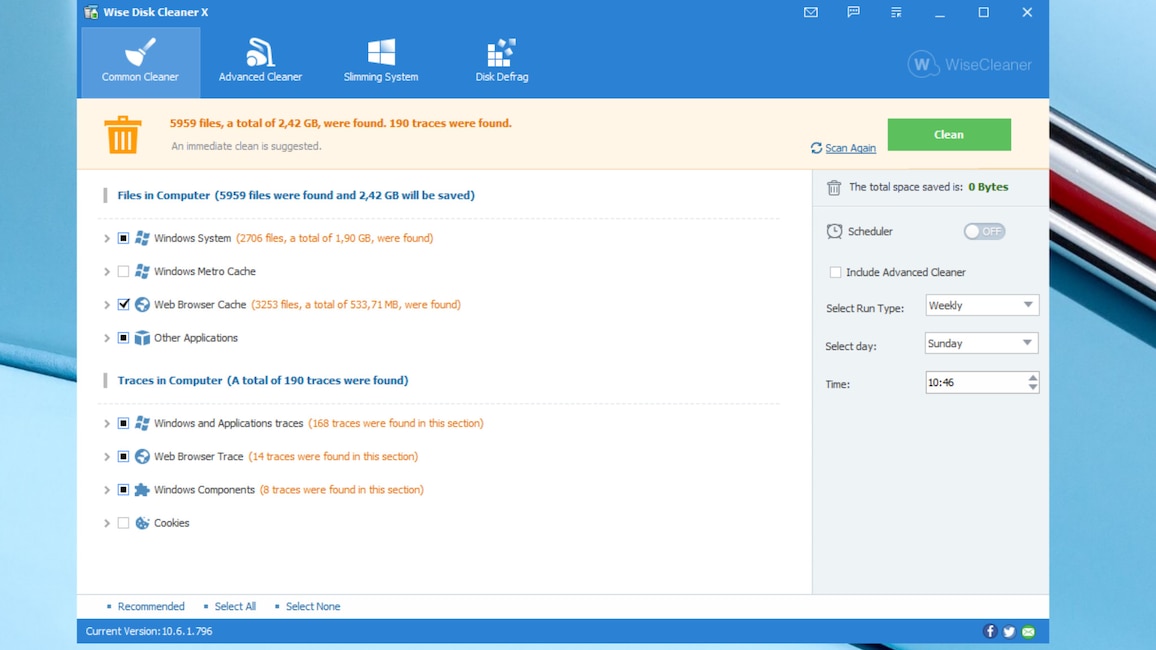Screen dimensions: 1156x650
Task: Click the Windows and Applications traces icon
Action: 142,423
